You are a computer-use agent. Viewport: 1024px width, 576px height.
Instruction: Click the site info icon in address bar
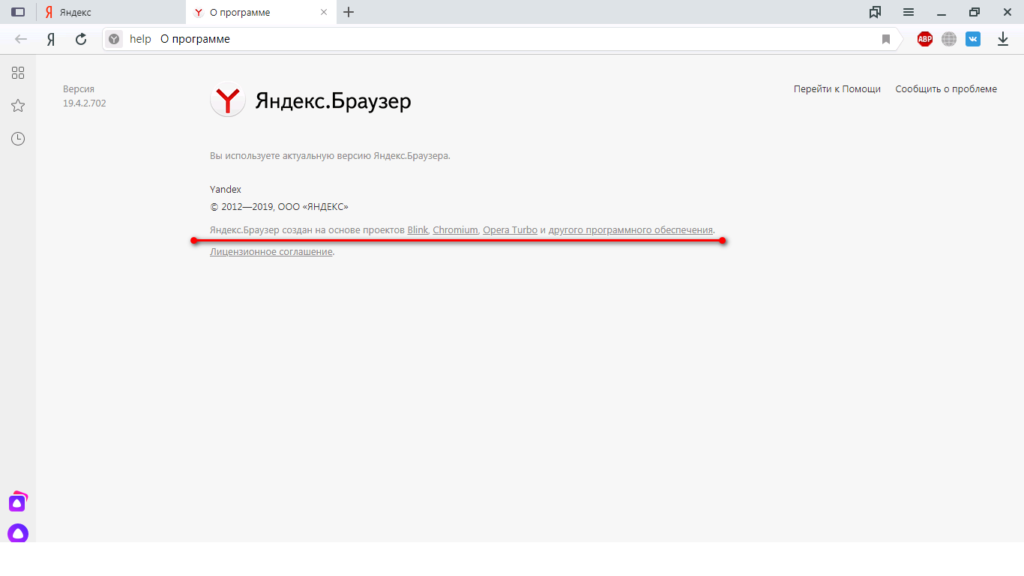click(x=114, y=39)
